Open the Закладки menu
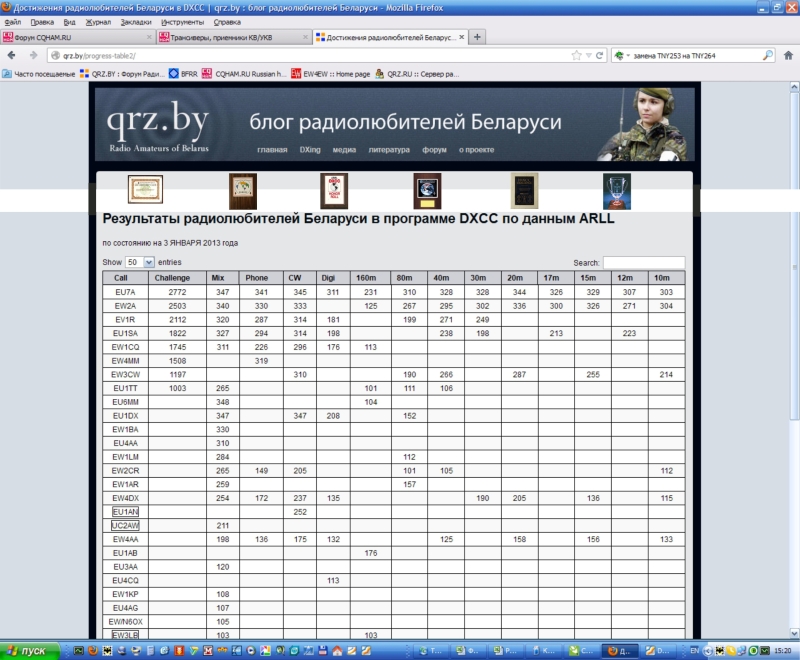Viewport: 800px width, 660px height. [136, 21]
